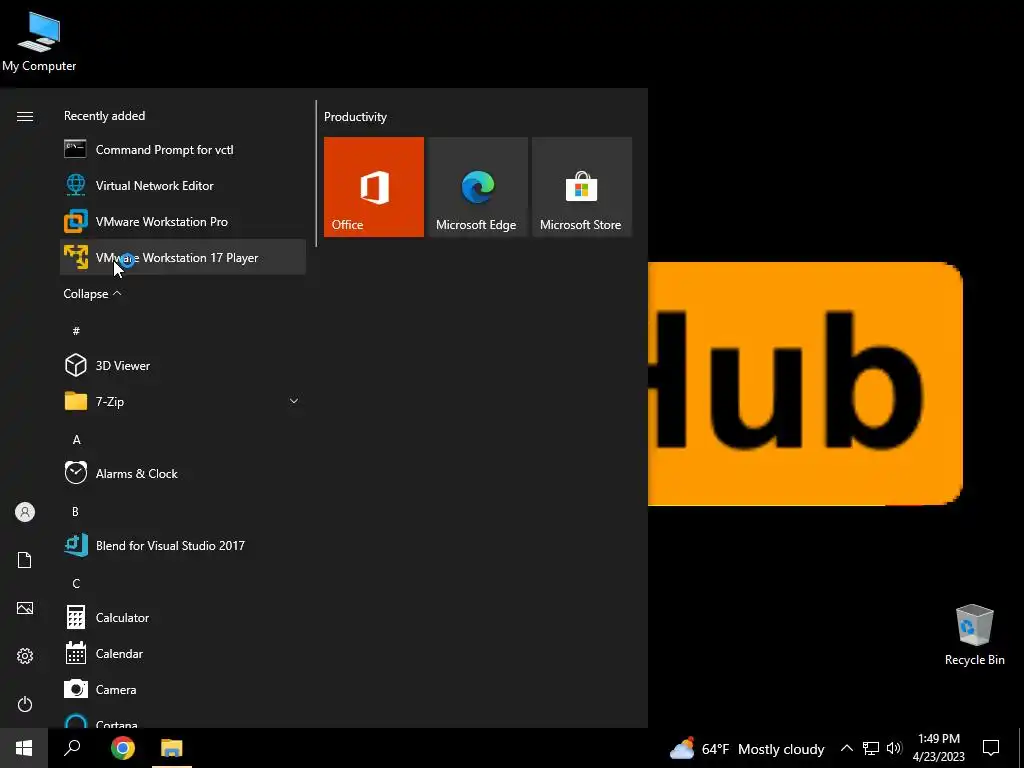Open Microsoft Edge tile
The image size is (1024, 768).
tap(478, 187)
